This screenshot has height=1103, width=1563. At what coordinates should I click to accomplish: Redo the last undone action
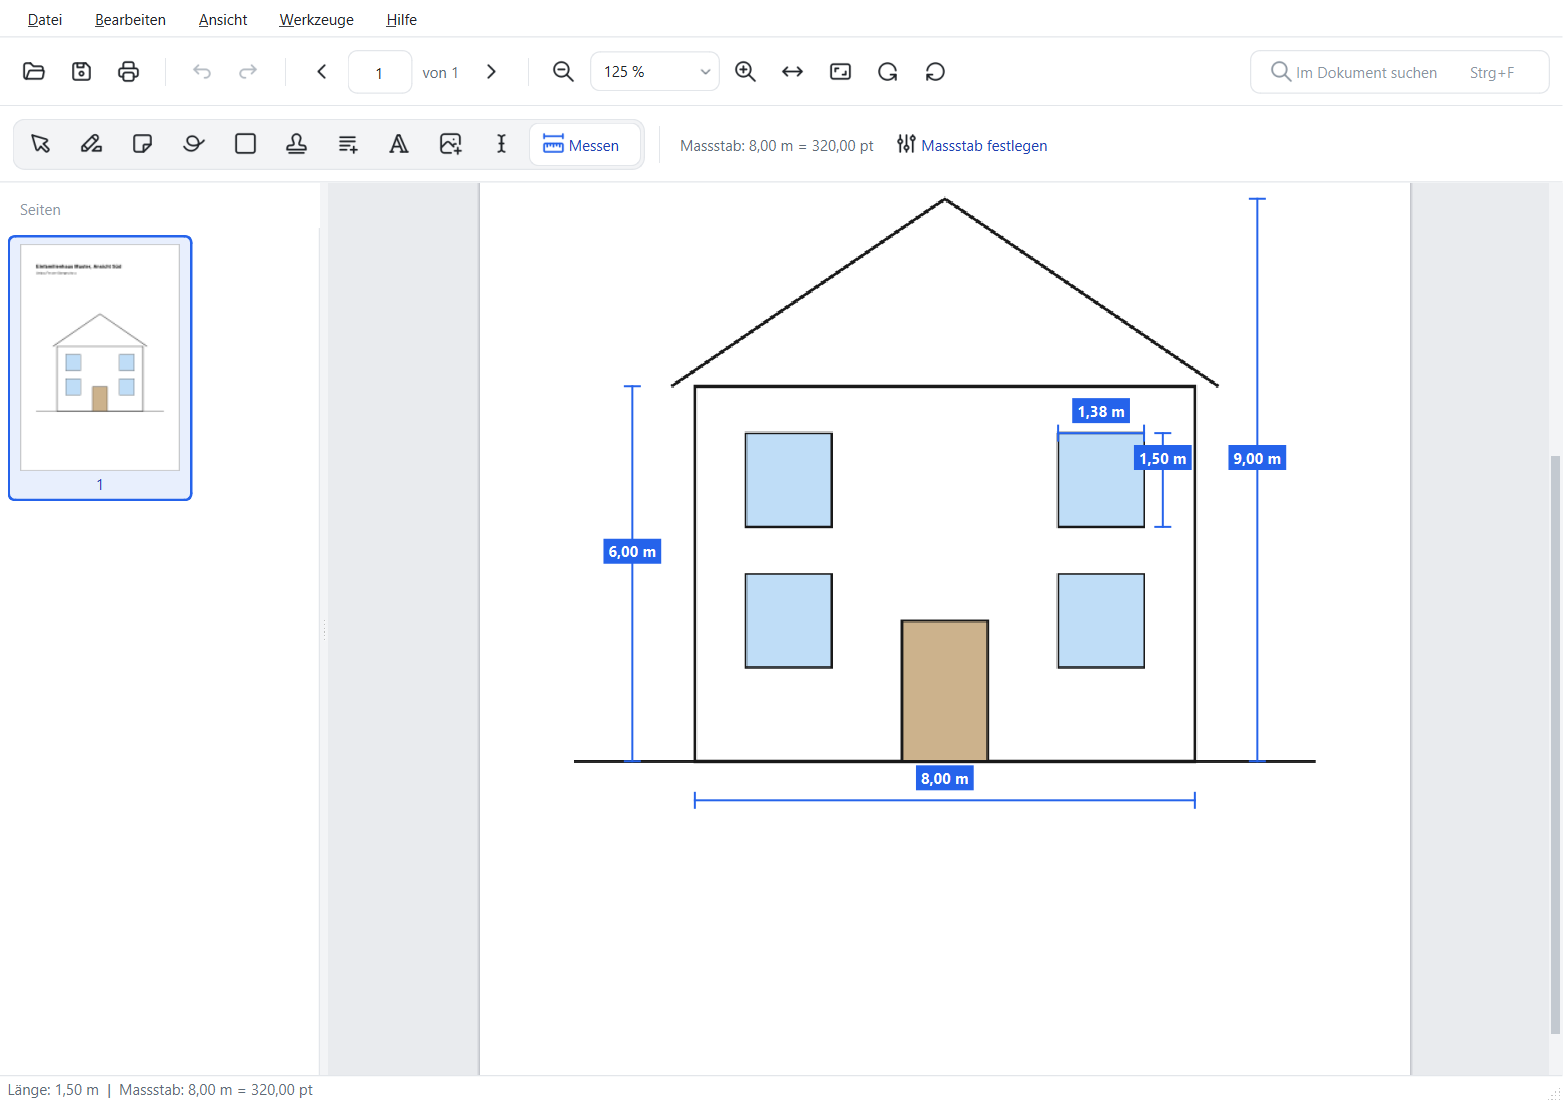coord(248,71)
